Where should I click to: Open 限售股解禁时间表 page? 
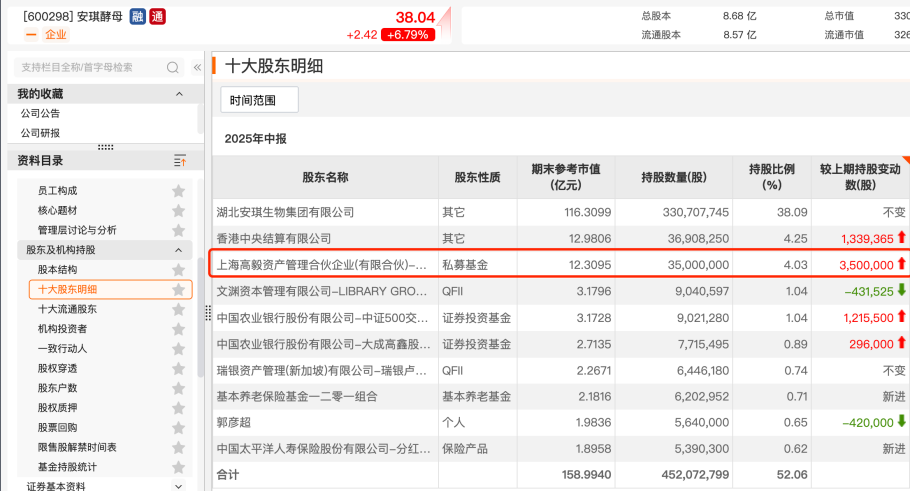(77, 447)
